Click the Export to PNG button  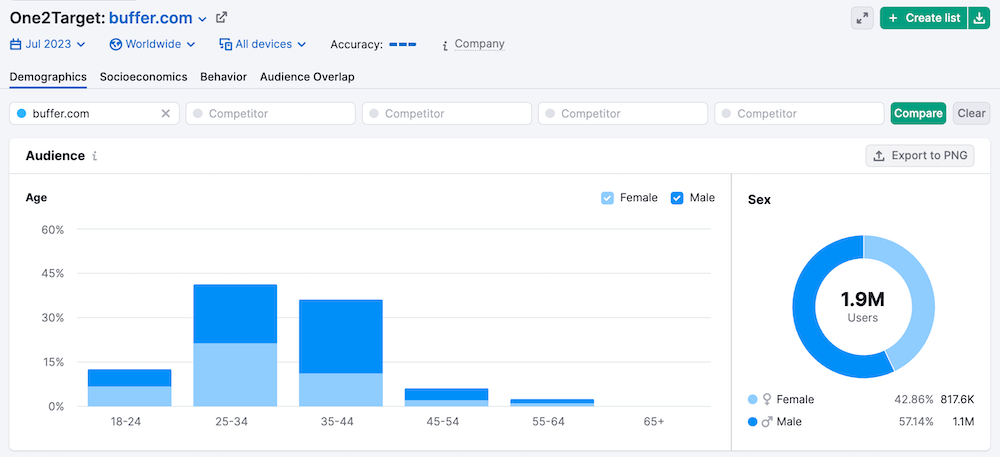tap(919, 155)
